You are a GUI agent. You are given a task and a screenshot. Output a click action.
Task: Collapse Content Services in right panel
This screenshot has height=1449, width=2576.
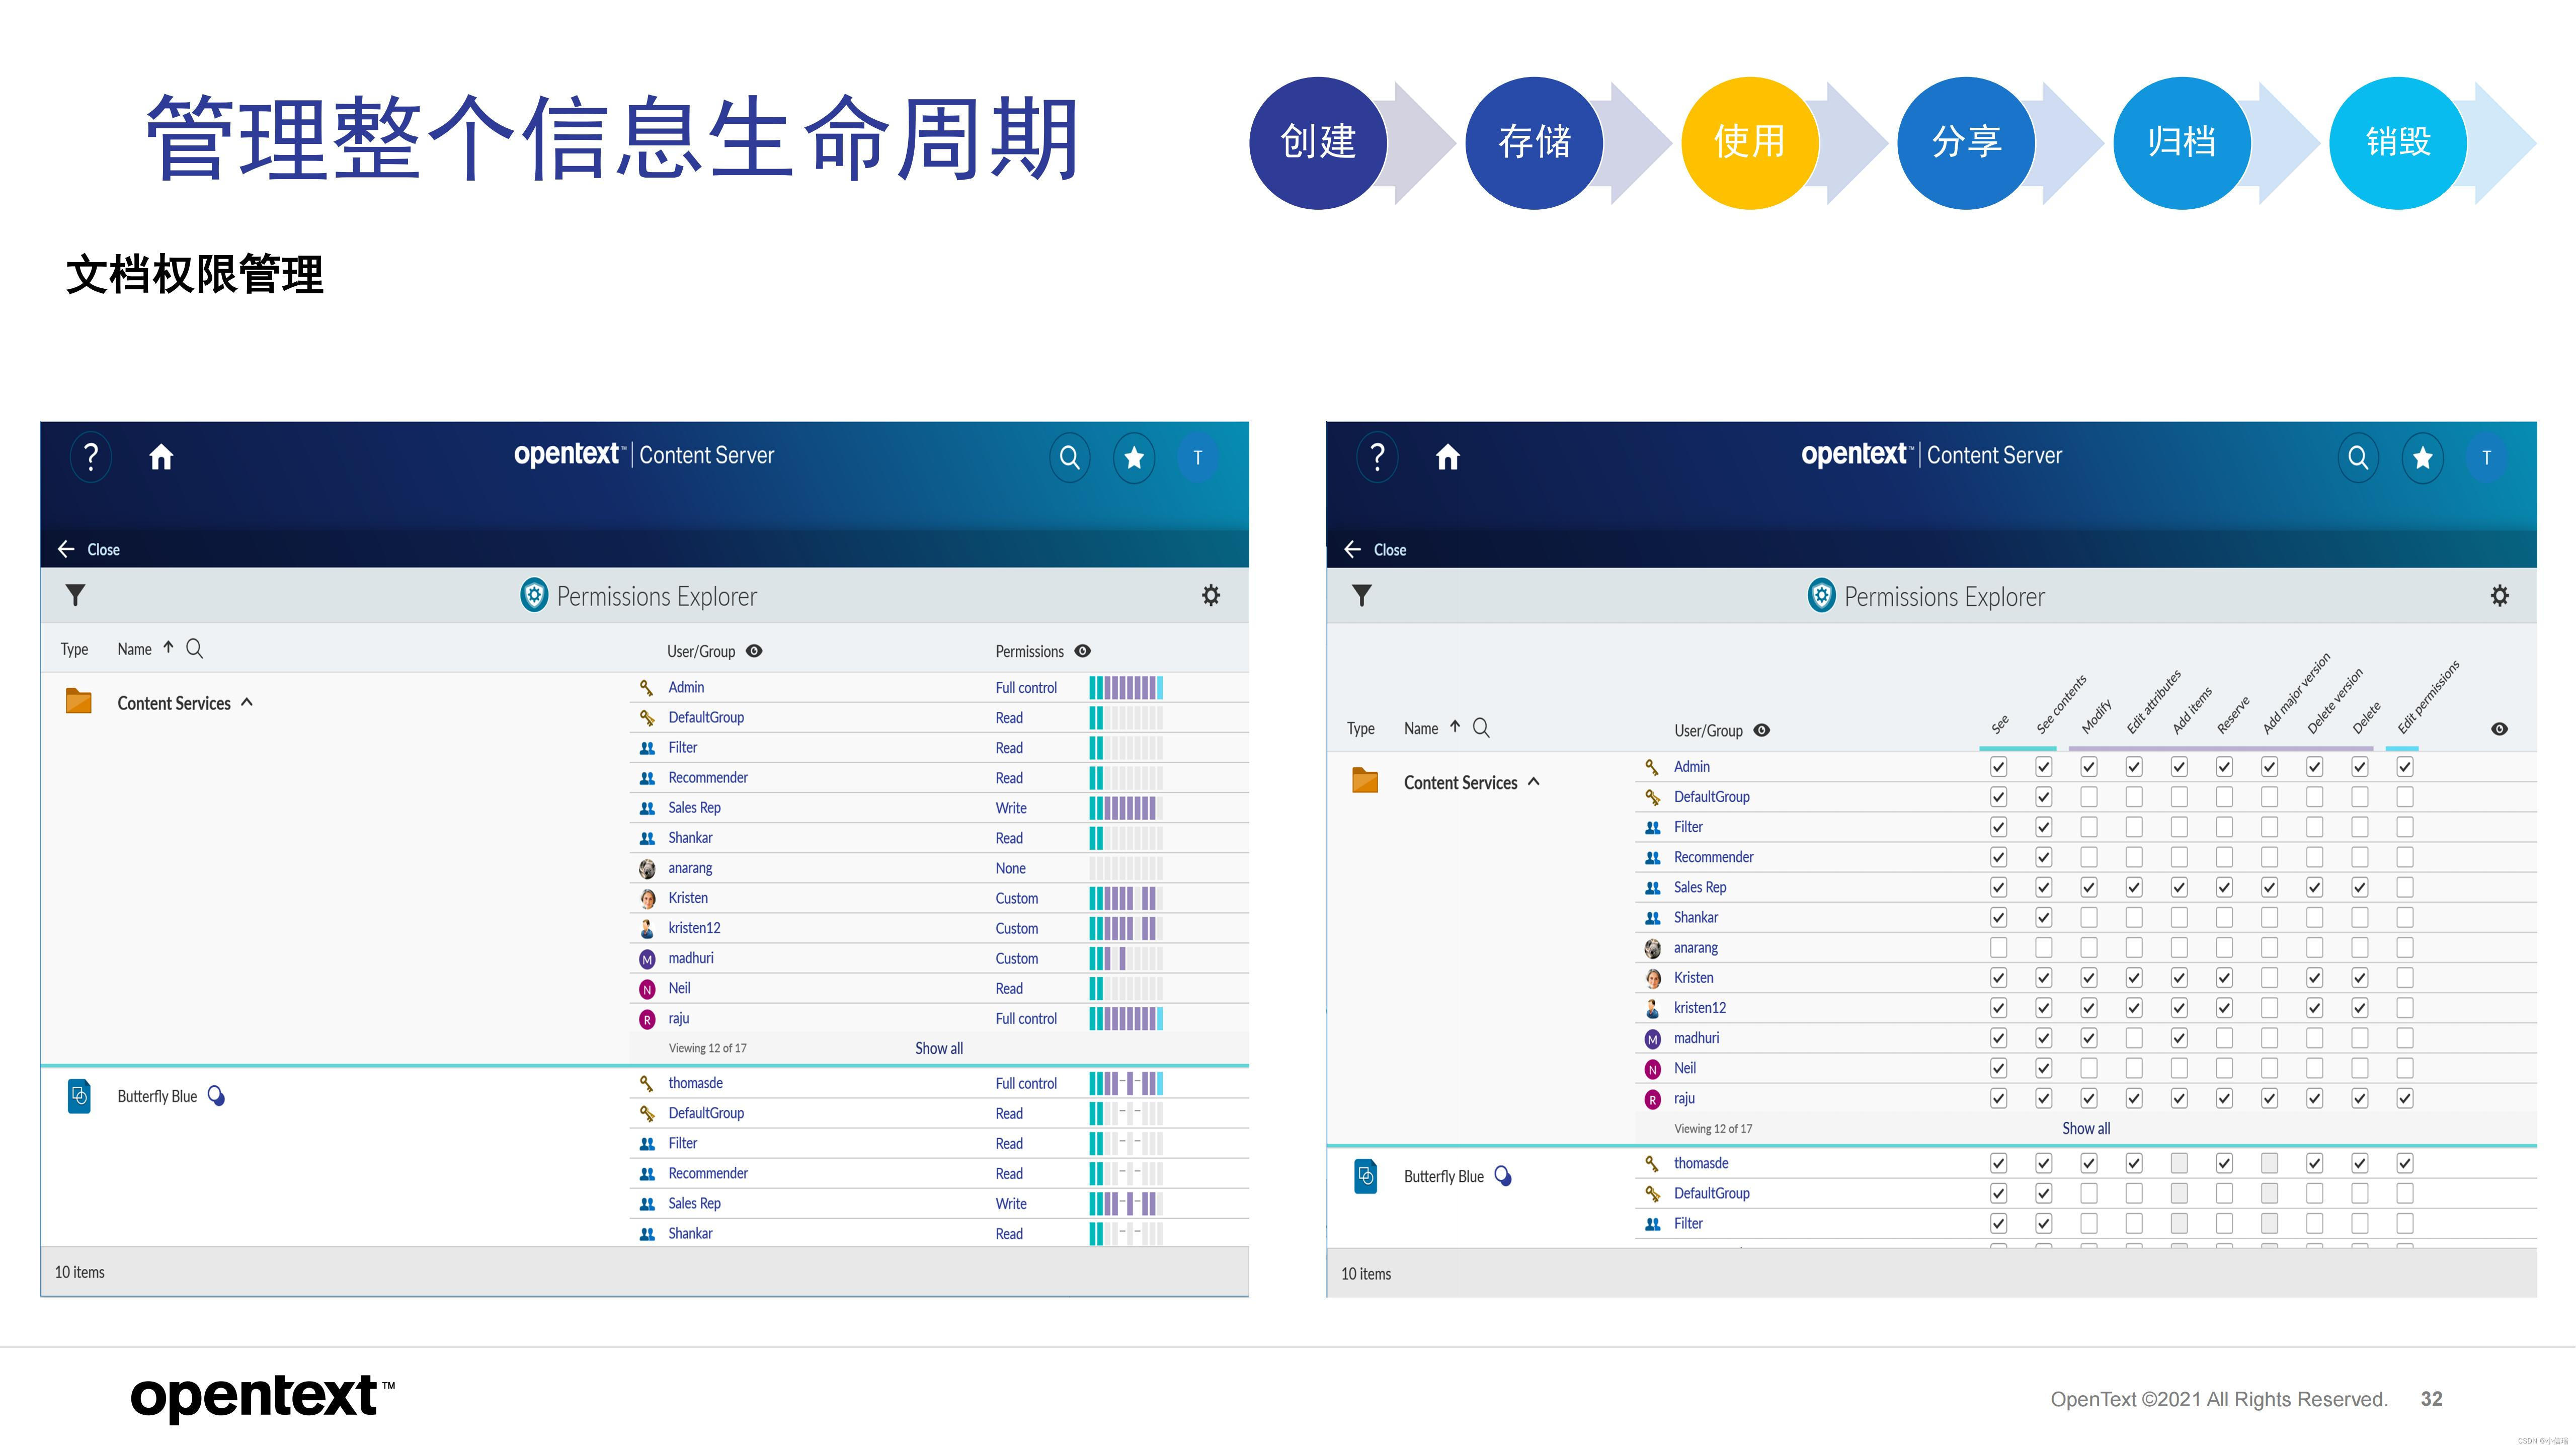[1534, 782]
